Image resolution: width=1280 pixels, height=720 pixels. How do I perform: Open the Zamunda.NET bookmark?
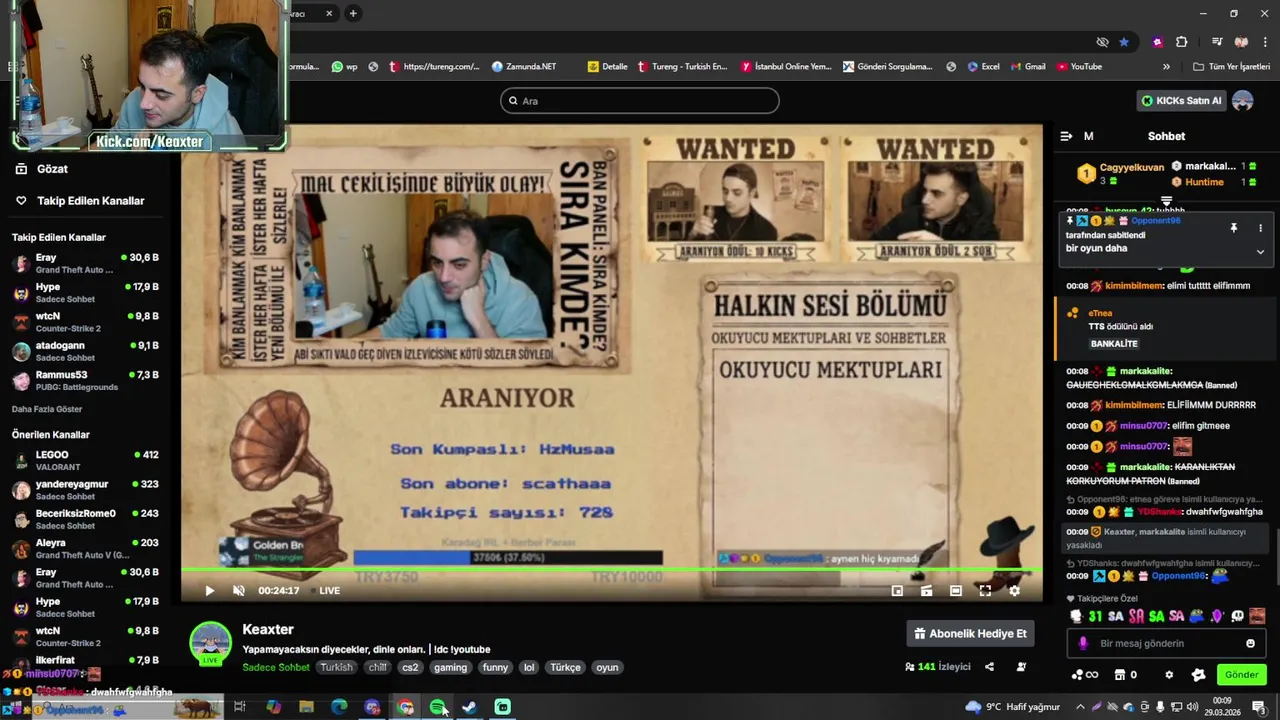[524, 67]
